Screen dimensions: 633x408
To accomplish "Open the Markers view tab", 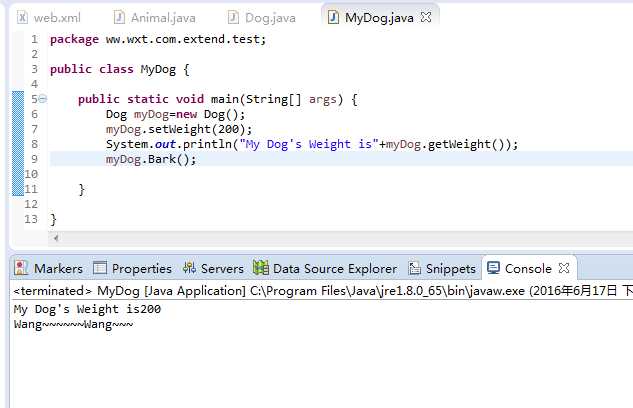I will click(x=48, y=268).
